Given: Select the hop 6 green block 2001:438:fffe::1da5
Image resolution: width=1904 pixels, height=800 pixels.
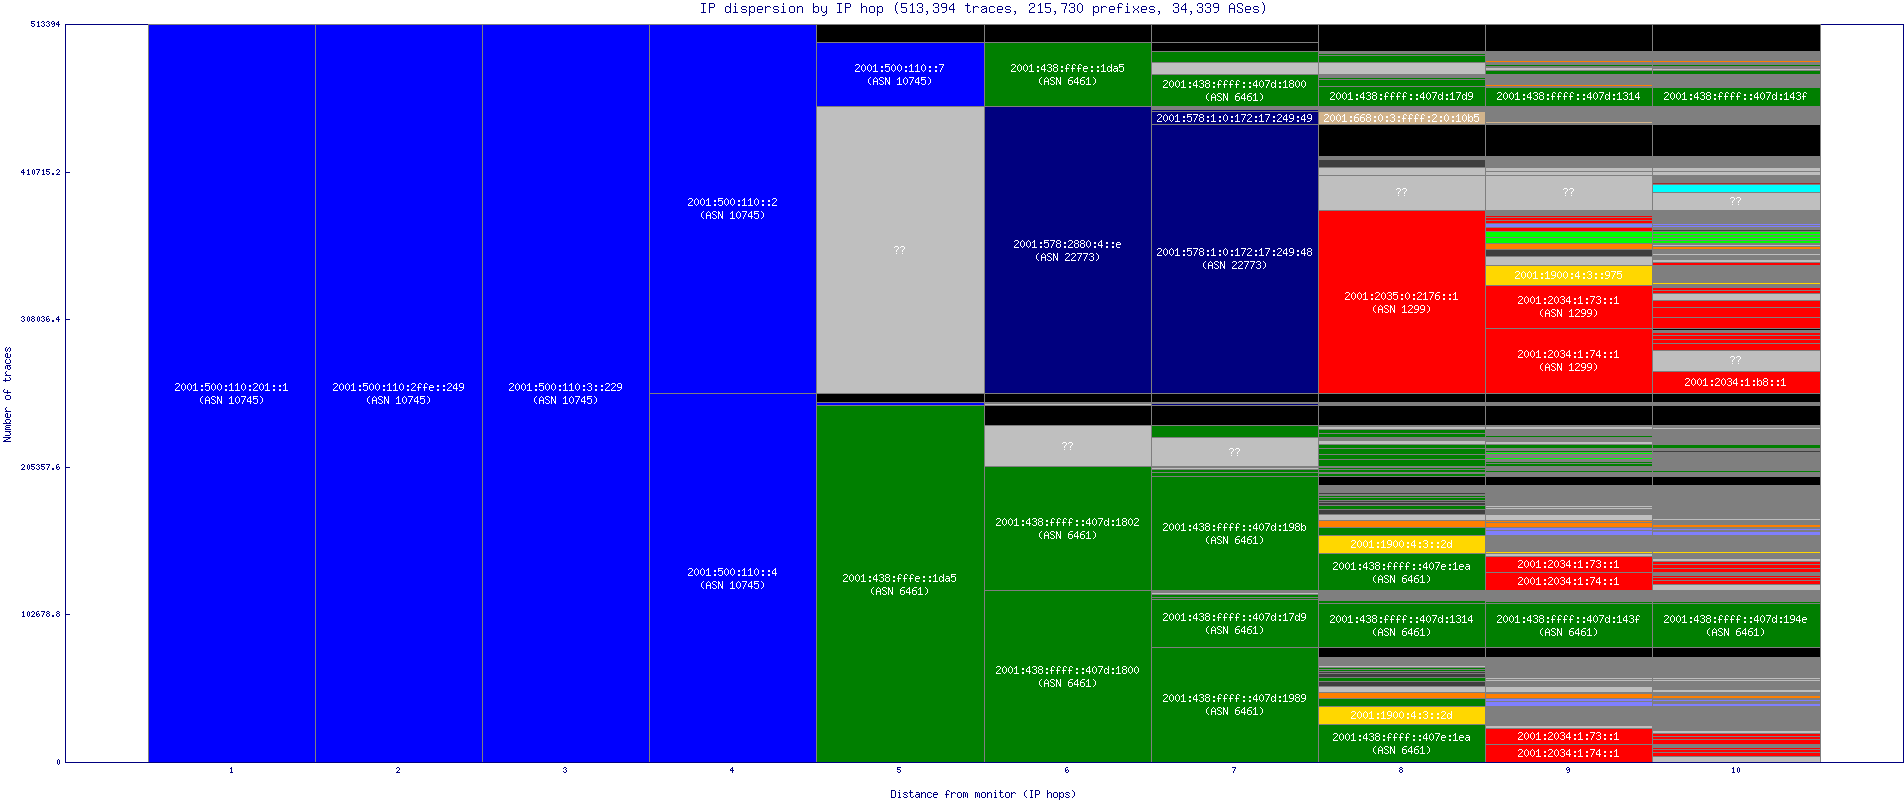Looking at the screenshot, I should 1068,74.
